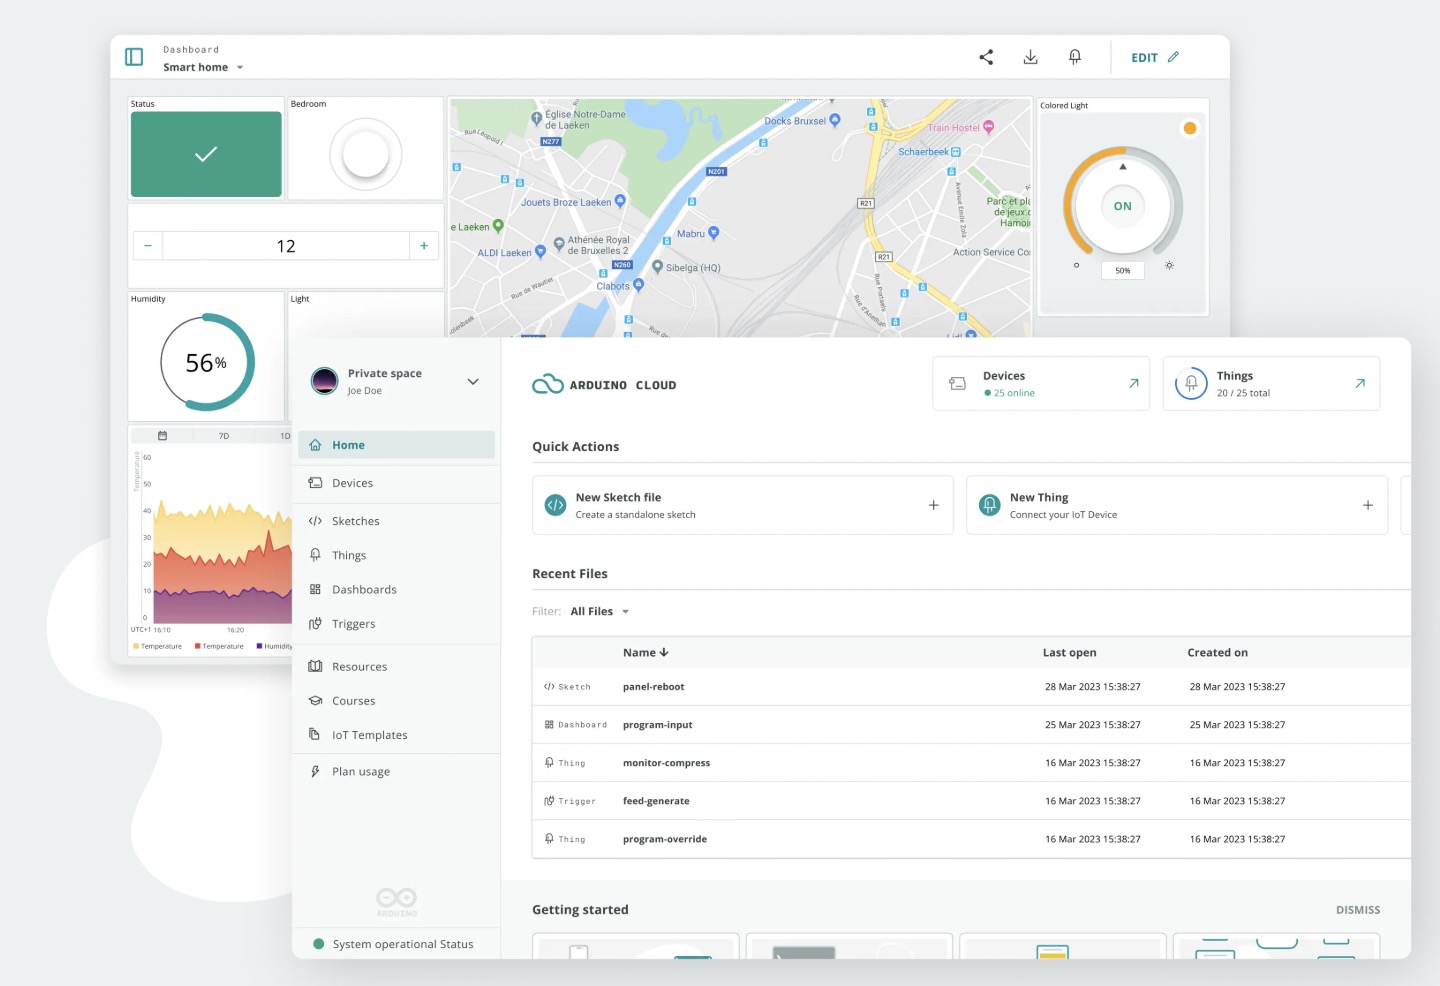Viewport: 1440px width, 986px height.
Task: Click the share icon in dashboard header
Action: pyautogui.click(x=986, y=57)
